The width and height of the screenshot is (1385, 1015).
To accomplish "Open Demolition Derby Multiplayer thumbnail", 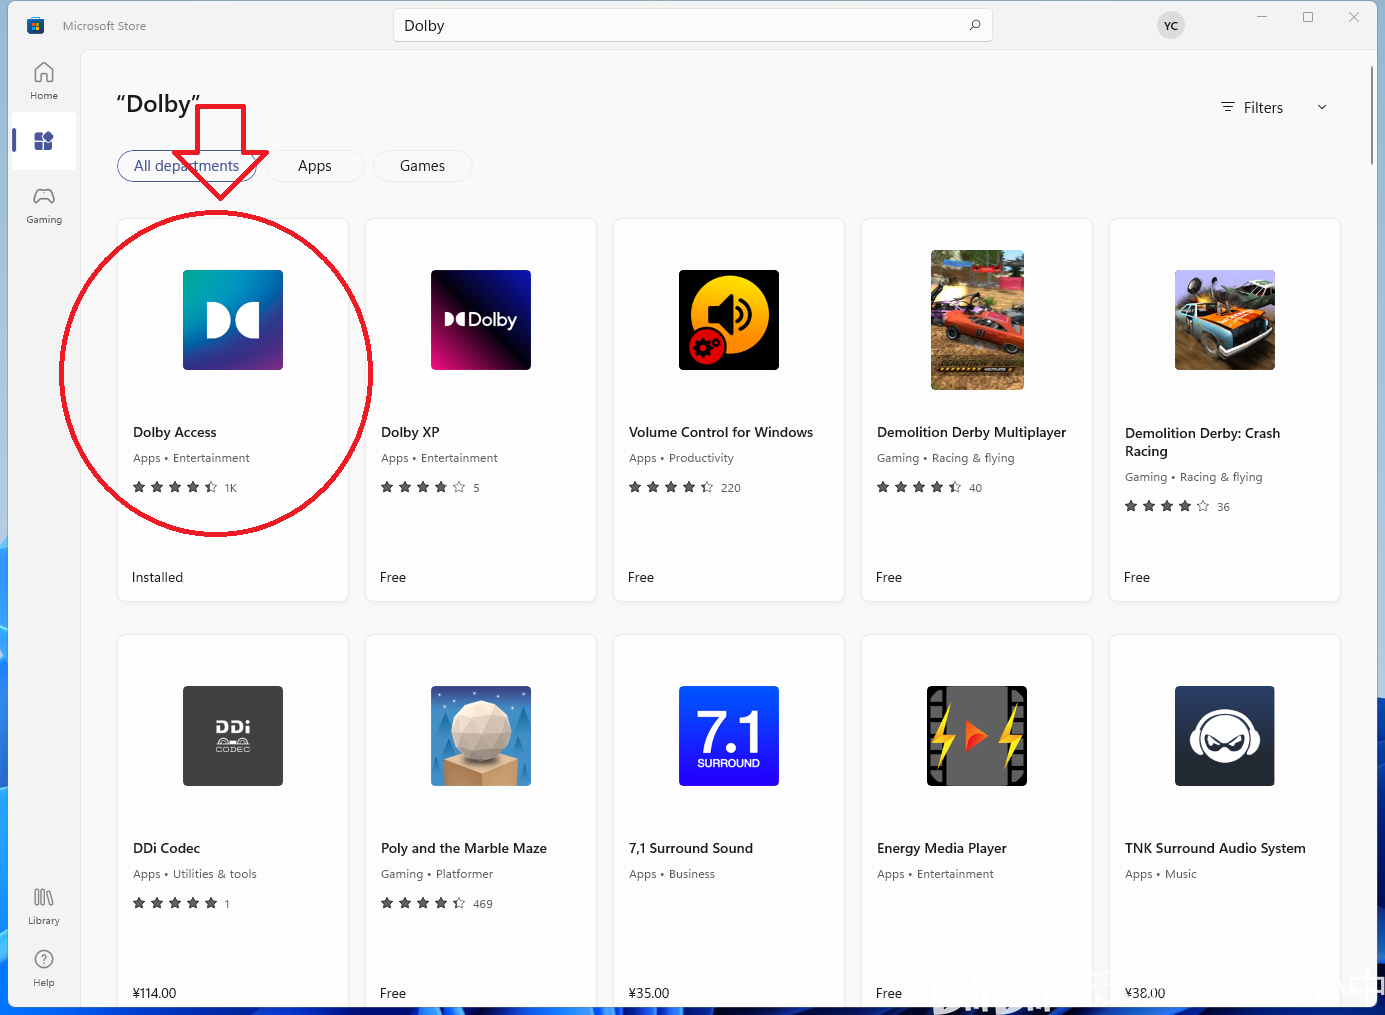I will 977,320.
